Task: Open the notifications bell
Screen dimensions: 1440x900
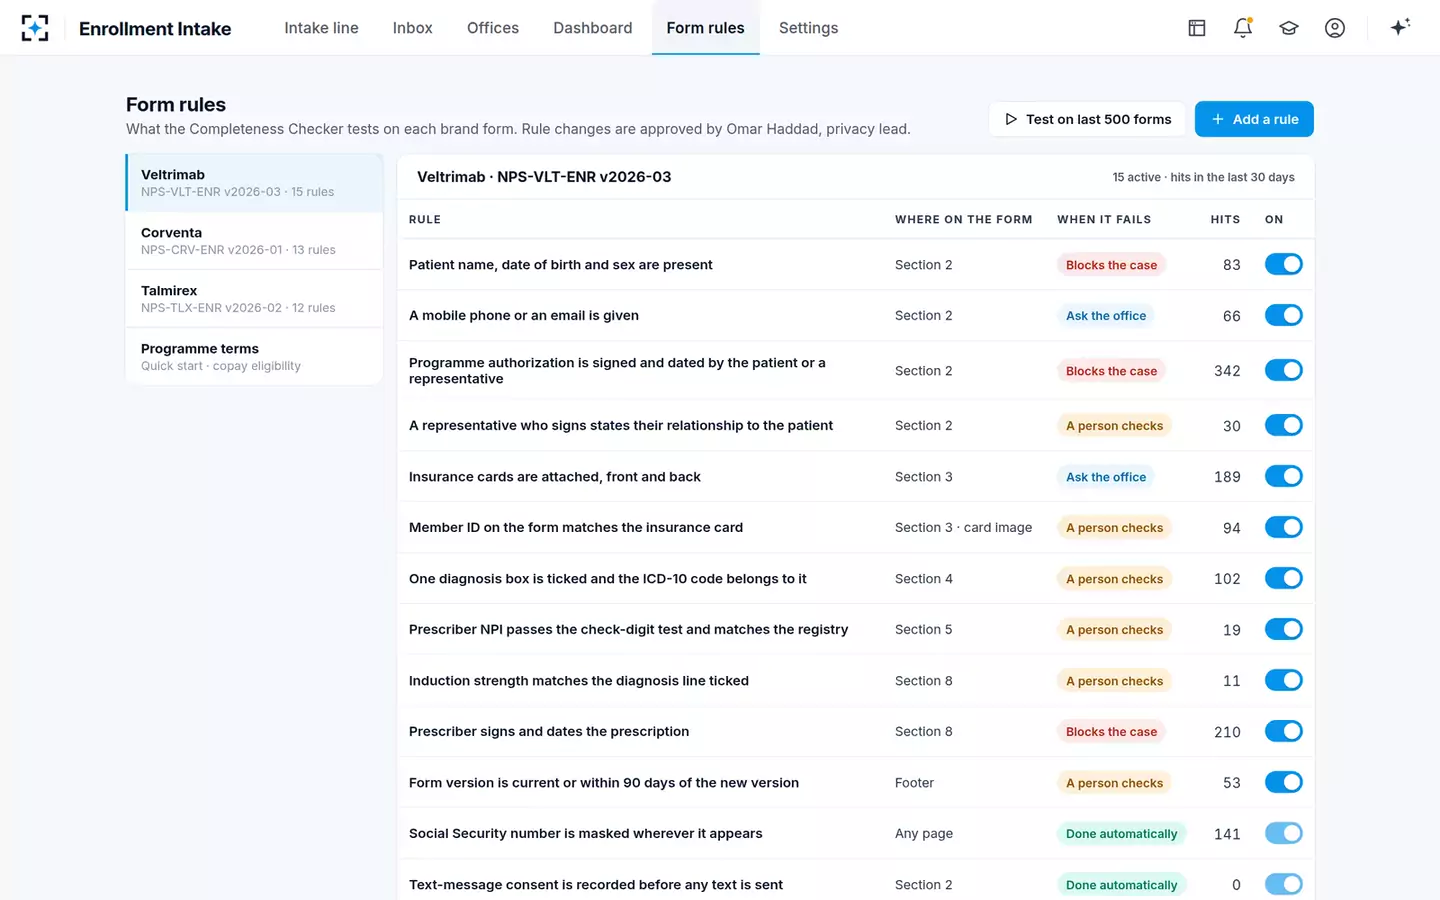Action: pyautogui.click(x=1243, y=28)
